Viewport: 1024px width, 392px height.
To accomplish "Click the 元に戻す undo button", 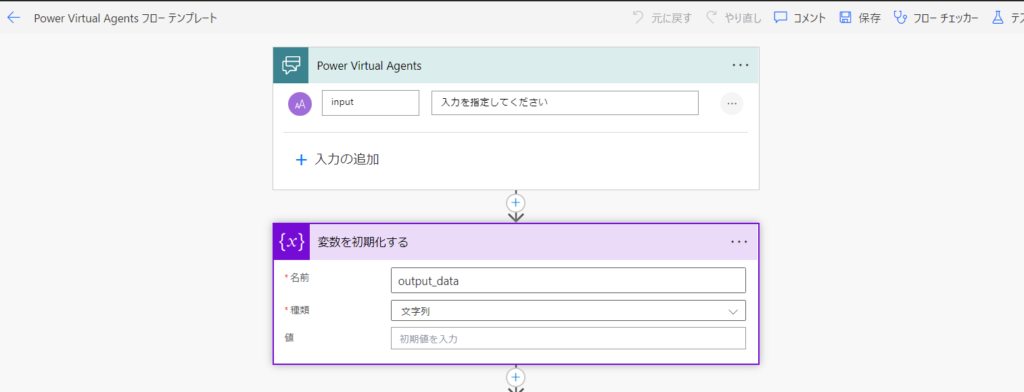I will coord(662,18).
